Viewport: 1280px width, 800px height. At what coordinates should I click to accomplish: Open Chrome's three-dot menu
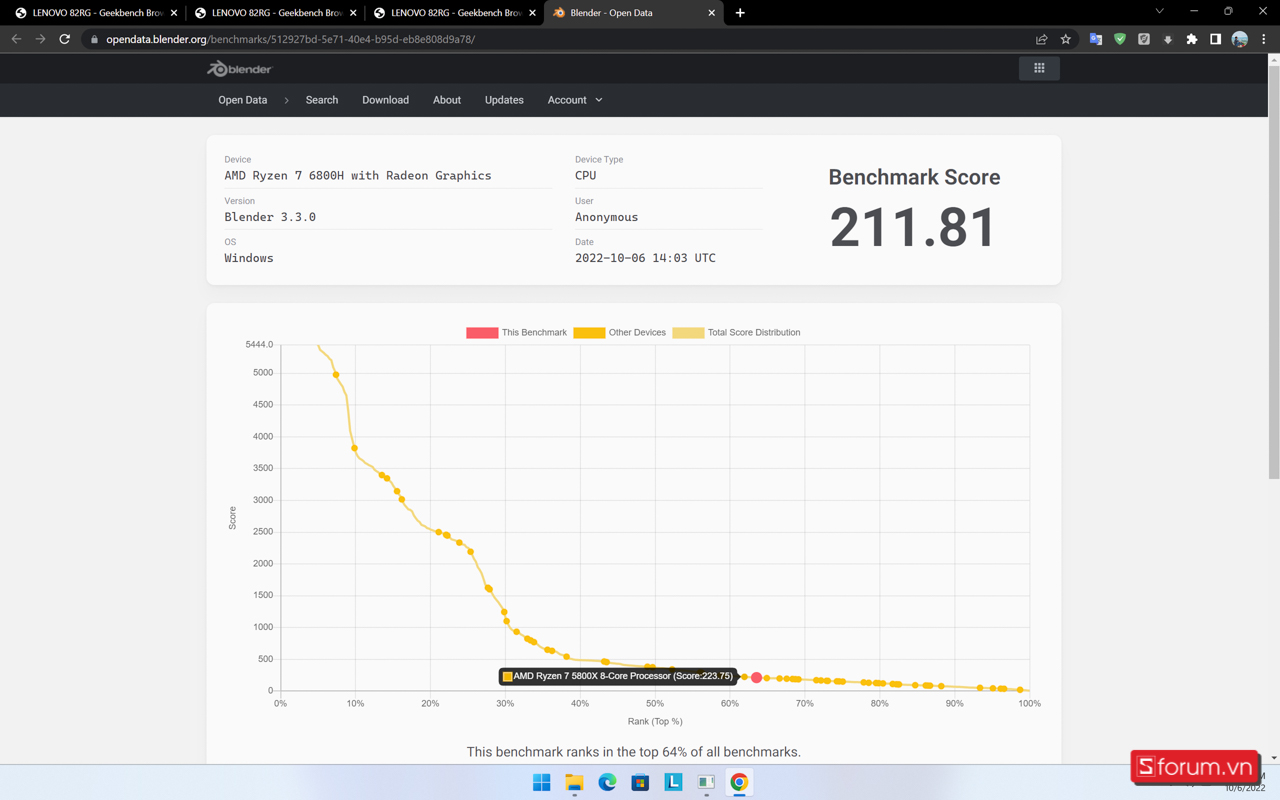click(1264, 39)
